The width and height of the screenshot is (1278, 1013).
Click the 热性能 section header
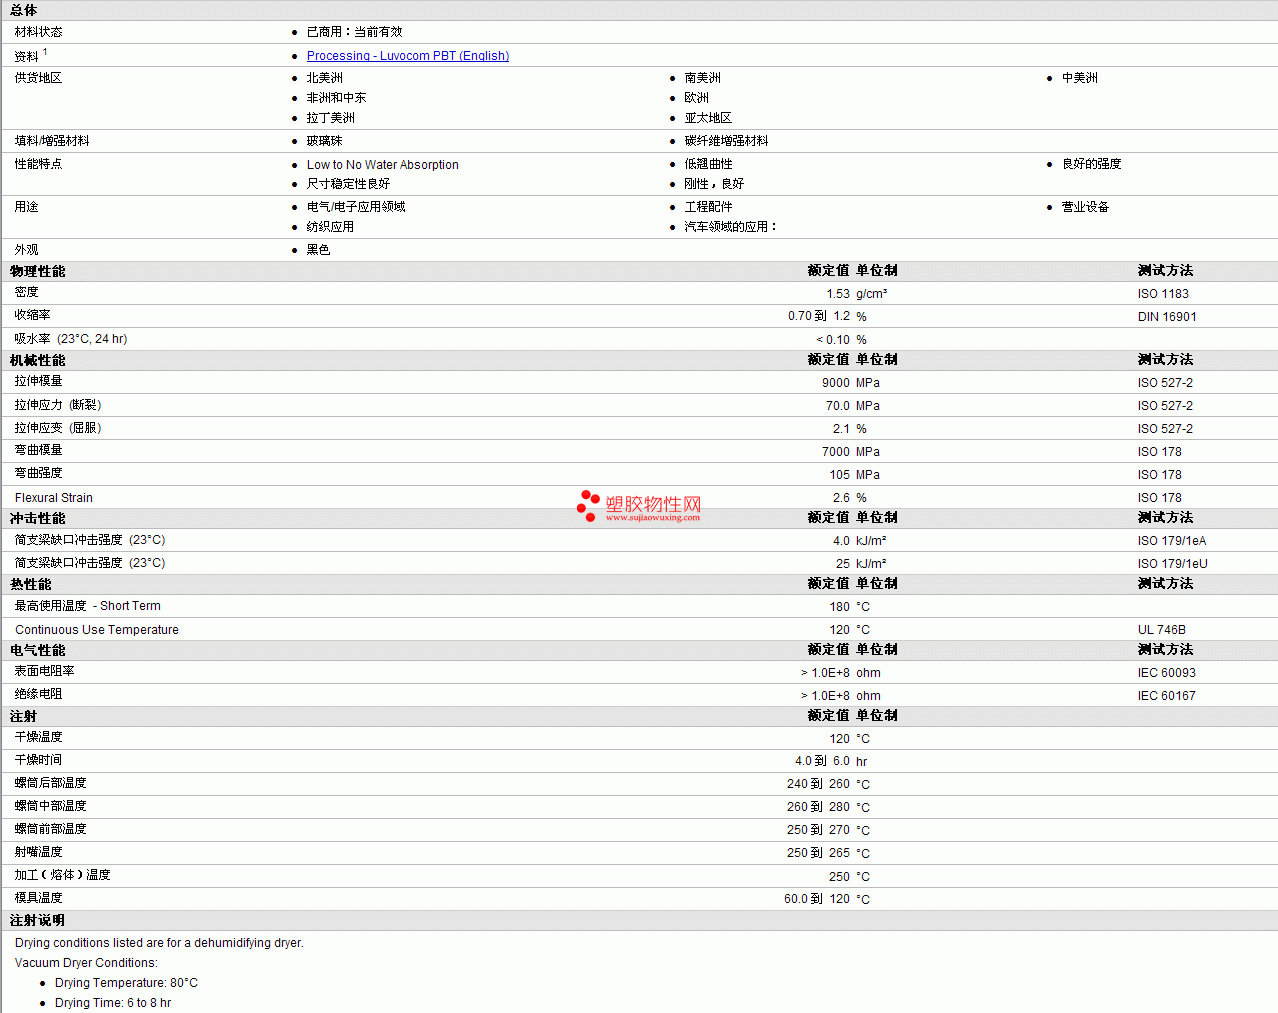(x=31, y=584)
